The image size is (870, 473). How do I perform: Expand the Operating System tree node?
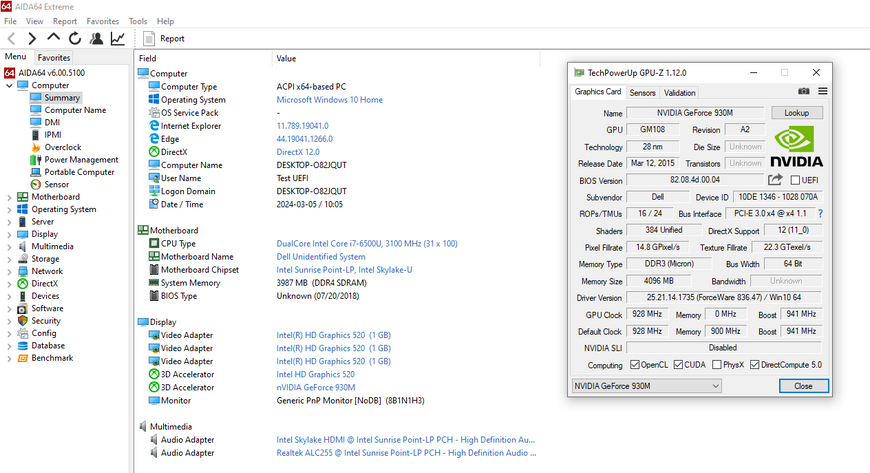[x=9, y=209]
